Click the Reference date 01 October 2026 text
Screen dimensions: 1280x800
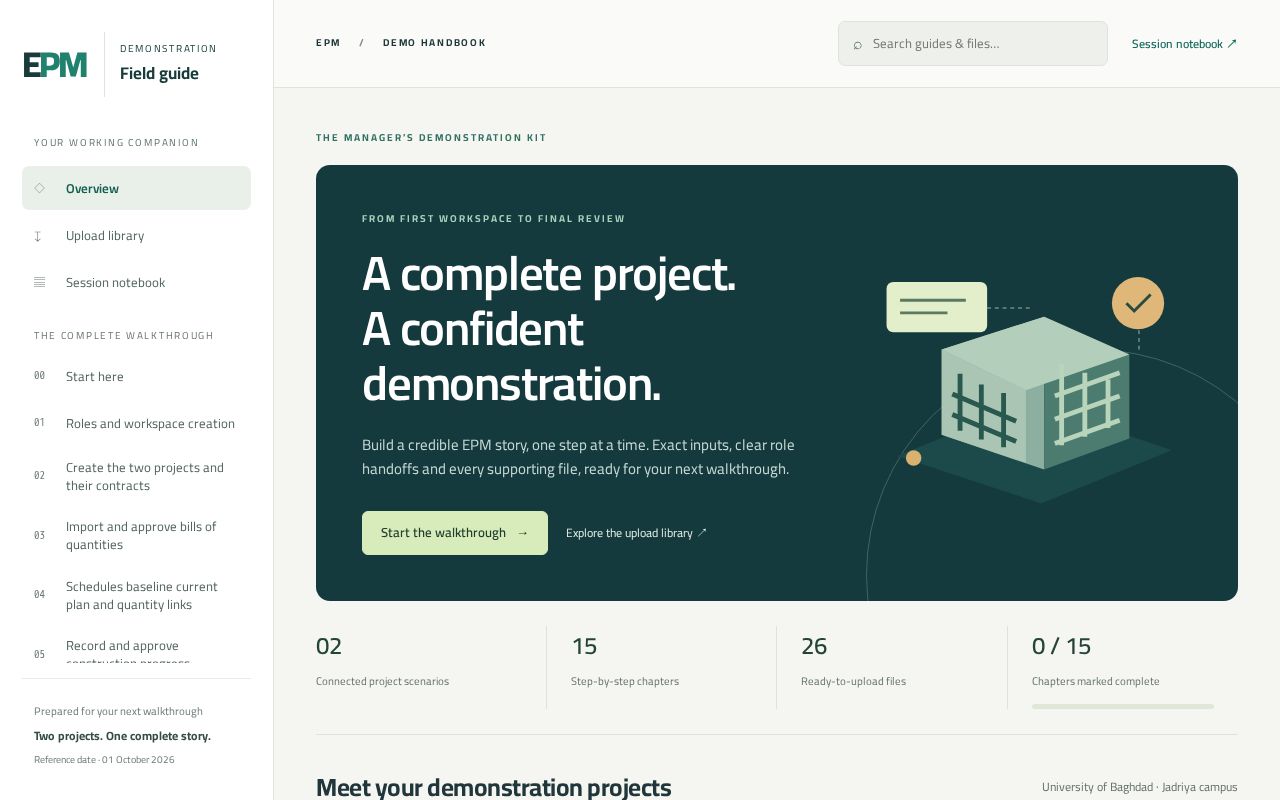click(x=104, y=760)
